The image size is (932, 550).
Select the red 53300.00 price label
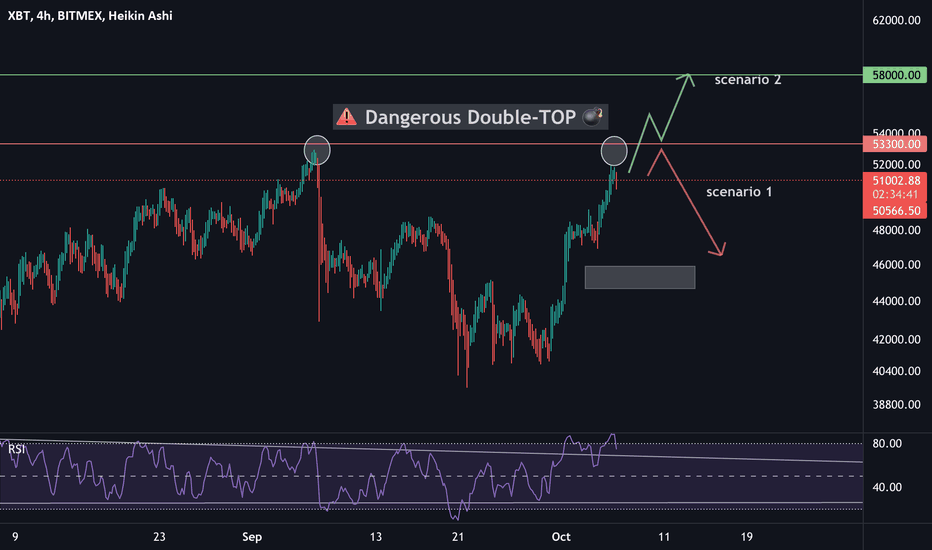[x=895, y=144]
